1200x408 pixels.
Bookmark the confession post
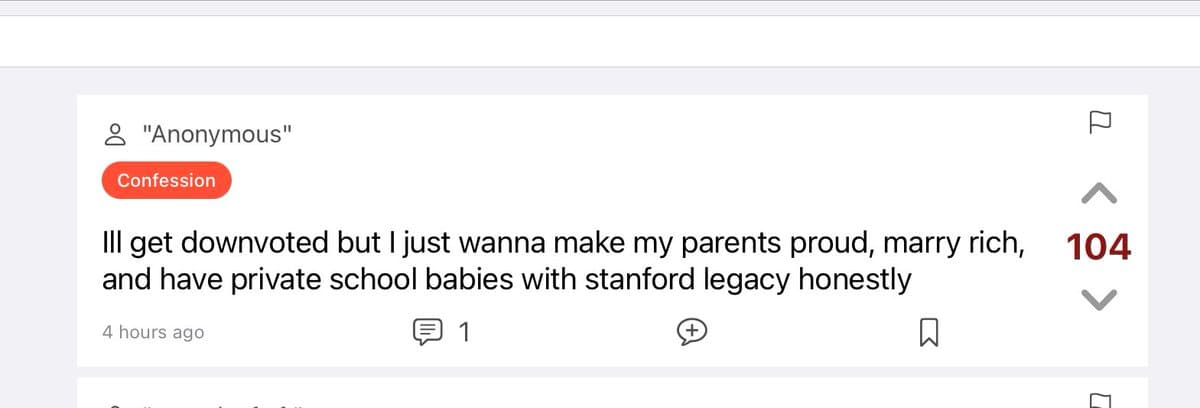(928, 330)
